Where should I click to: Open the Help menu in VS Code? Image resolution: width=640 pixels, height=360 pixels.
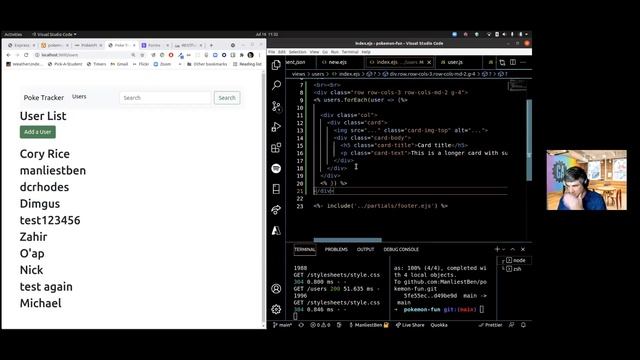pyautogui.click(x=366, y=52)
